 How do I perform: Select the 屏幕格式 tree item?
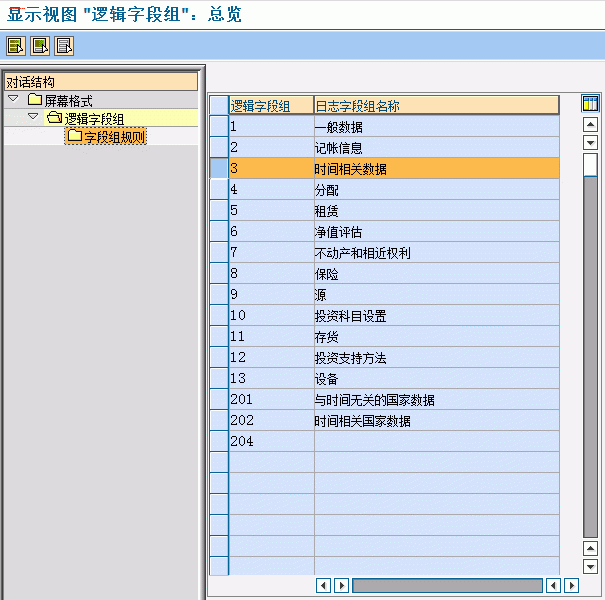pos(69,101)
